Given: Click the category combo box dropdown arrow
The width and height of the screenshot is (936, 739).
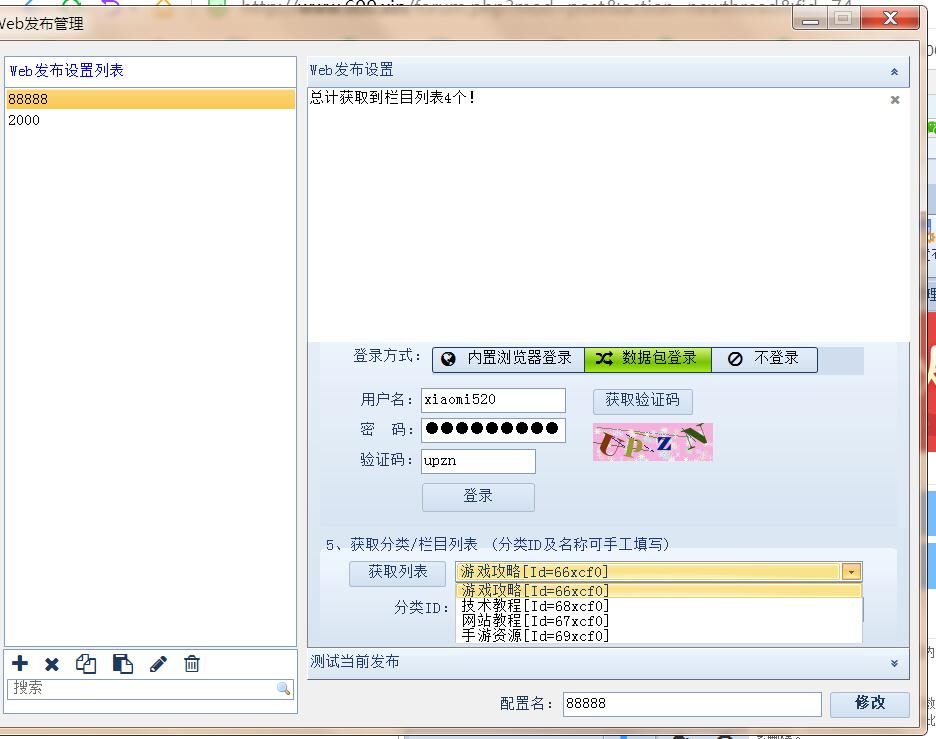Looking at the screenshot, I should [x=851, y=572].
